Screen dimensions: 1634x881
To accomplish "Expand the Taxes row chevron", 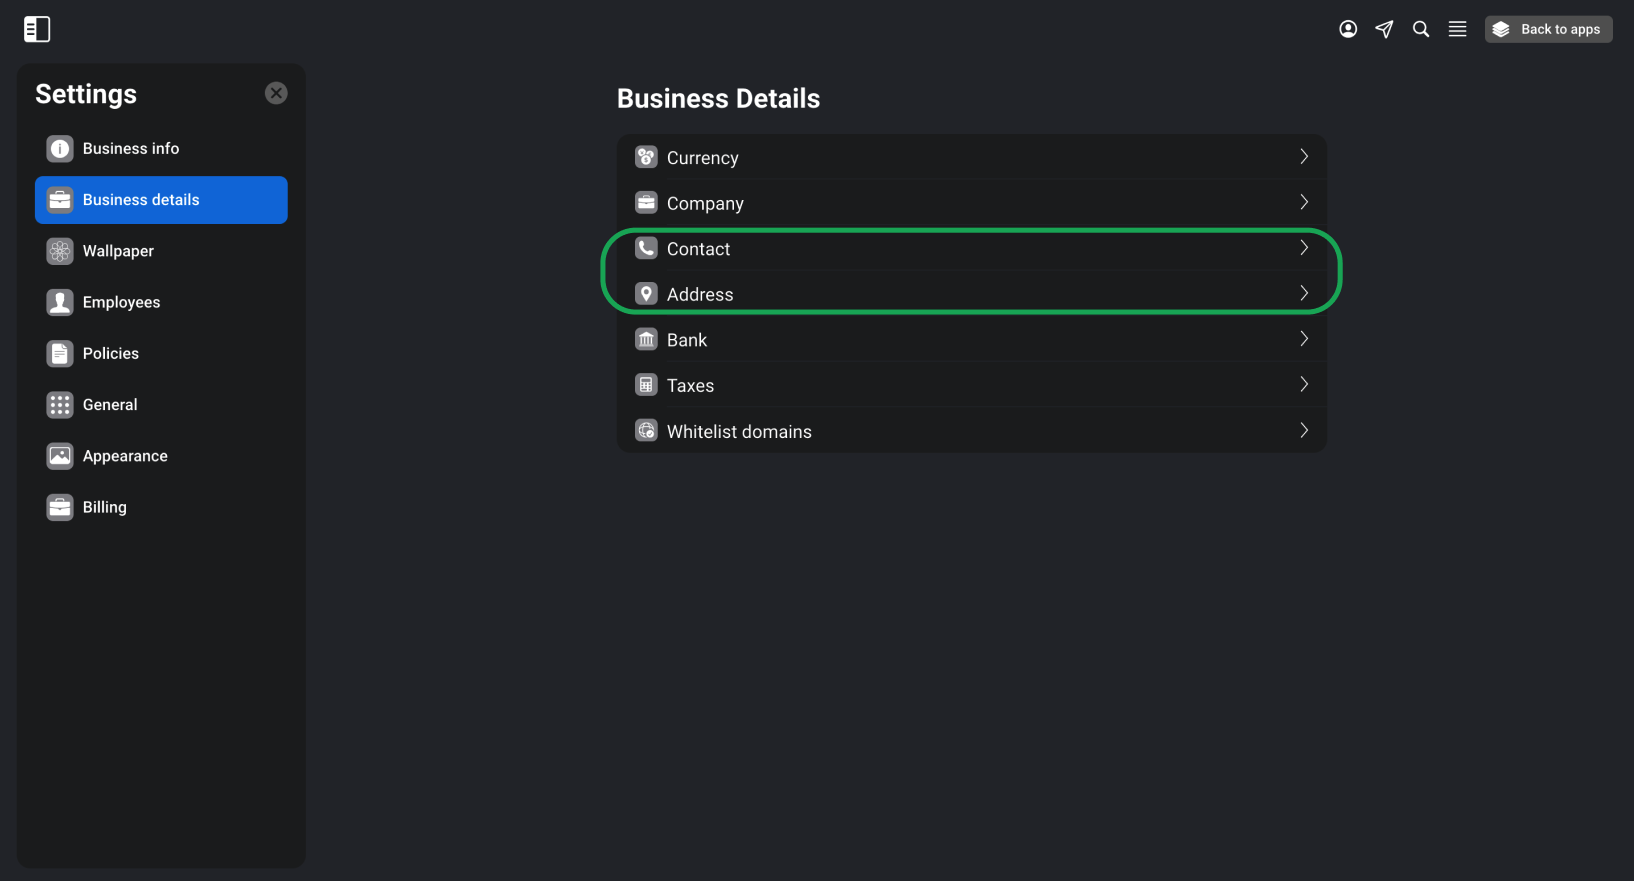I will tap(1304, 384).
